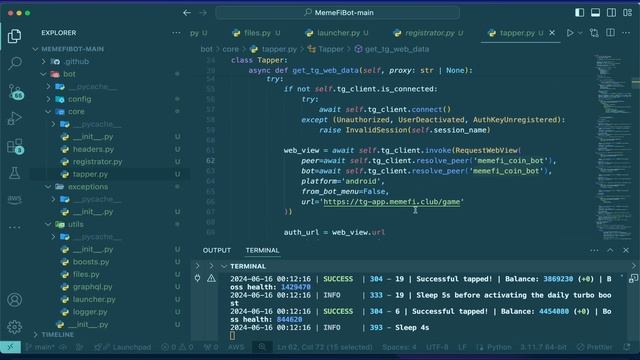Open the AWS toolkit view
Viewport: 640px width, 360px height.
[x=15, y=199]
